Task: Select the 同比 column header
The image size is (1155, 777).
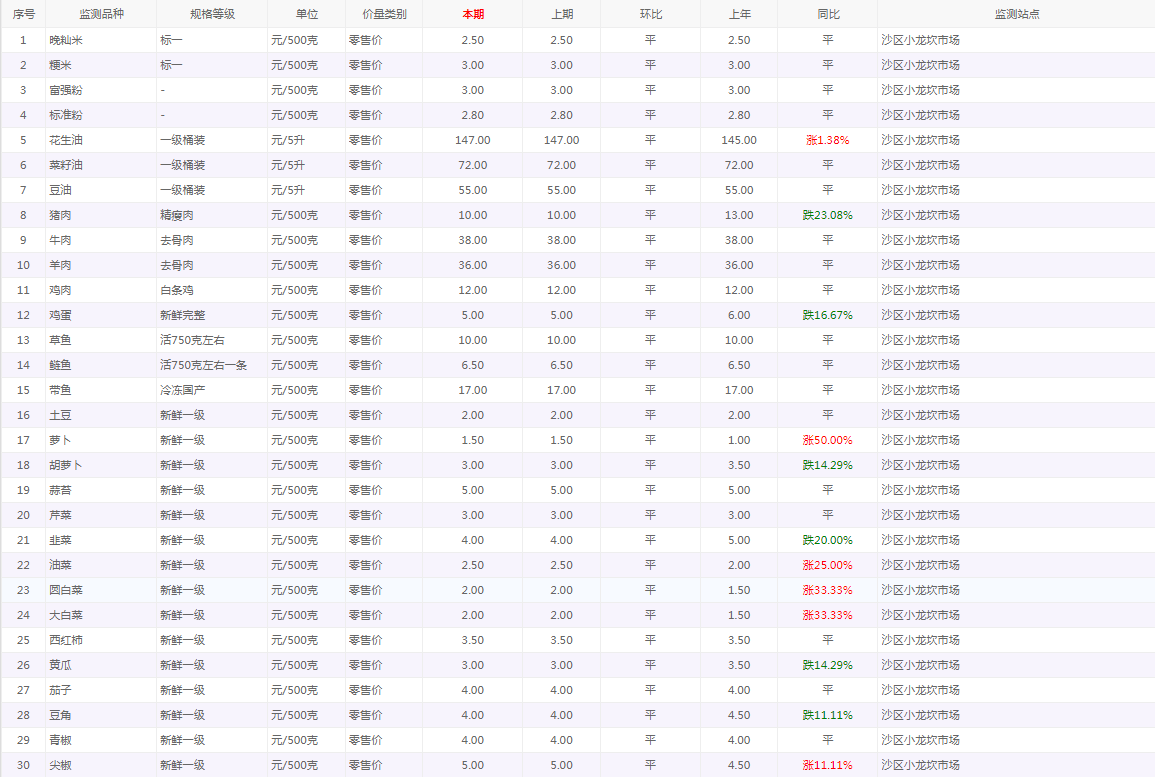Action: point(828,14)
